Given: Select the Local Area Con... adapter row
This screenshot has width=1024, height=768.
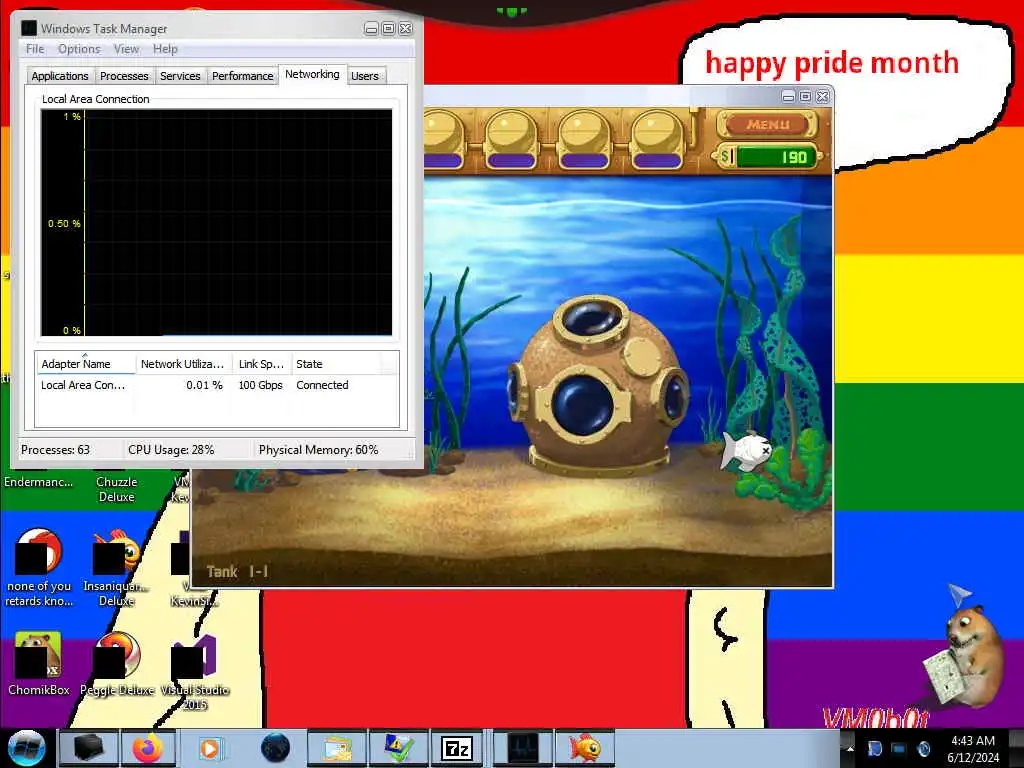Looking at the screenshot, I should point(216,385).
